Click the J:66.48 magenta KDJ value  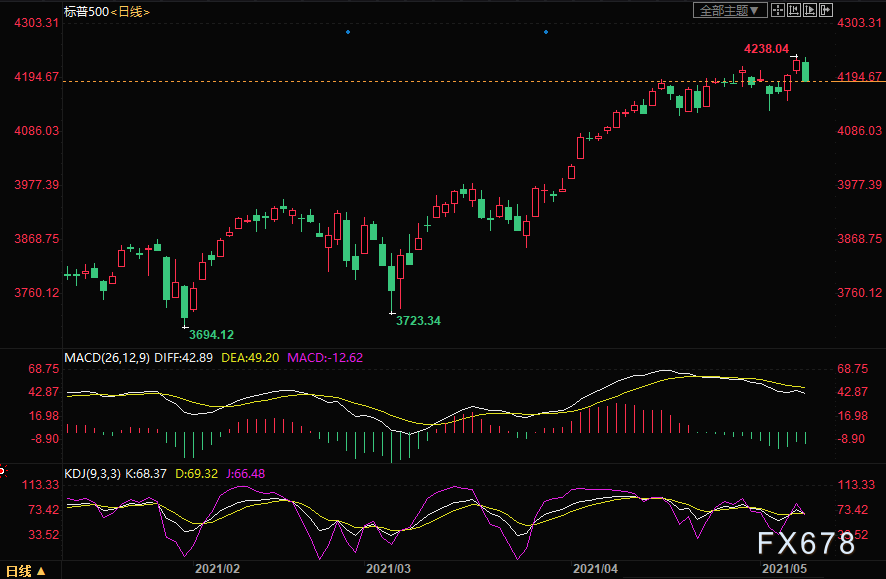click(x=246, y=473)
